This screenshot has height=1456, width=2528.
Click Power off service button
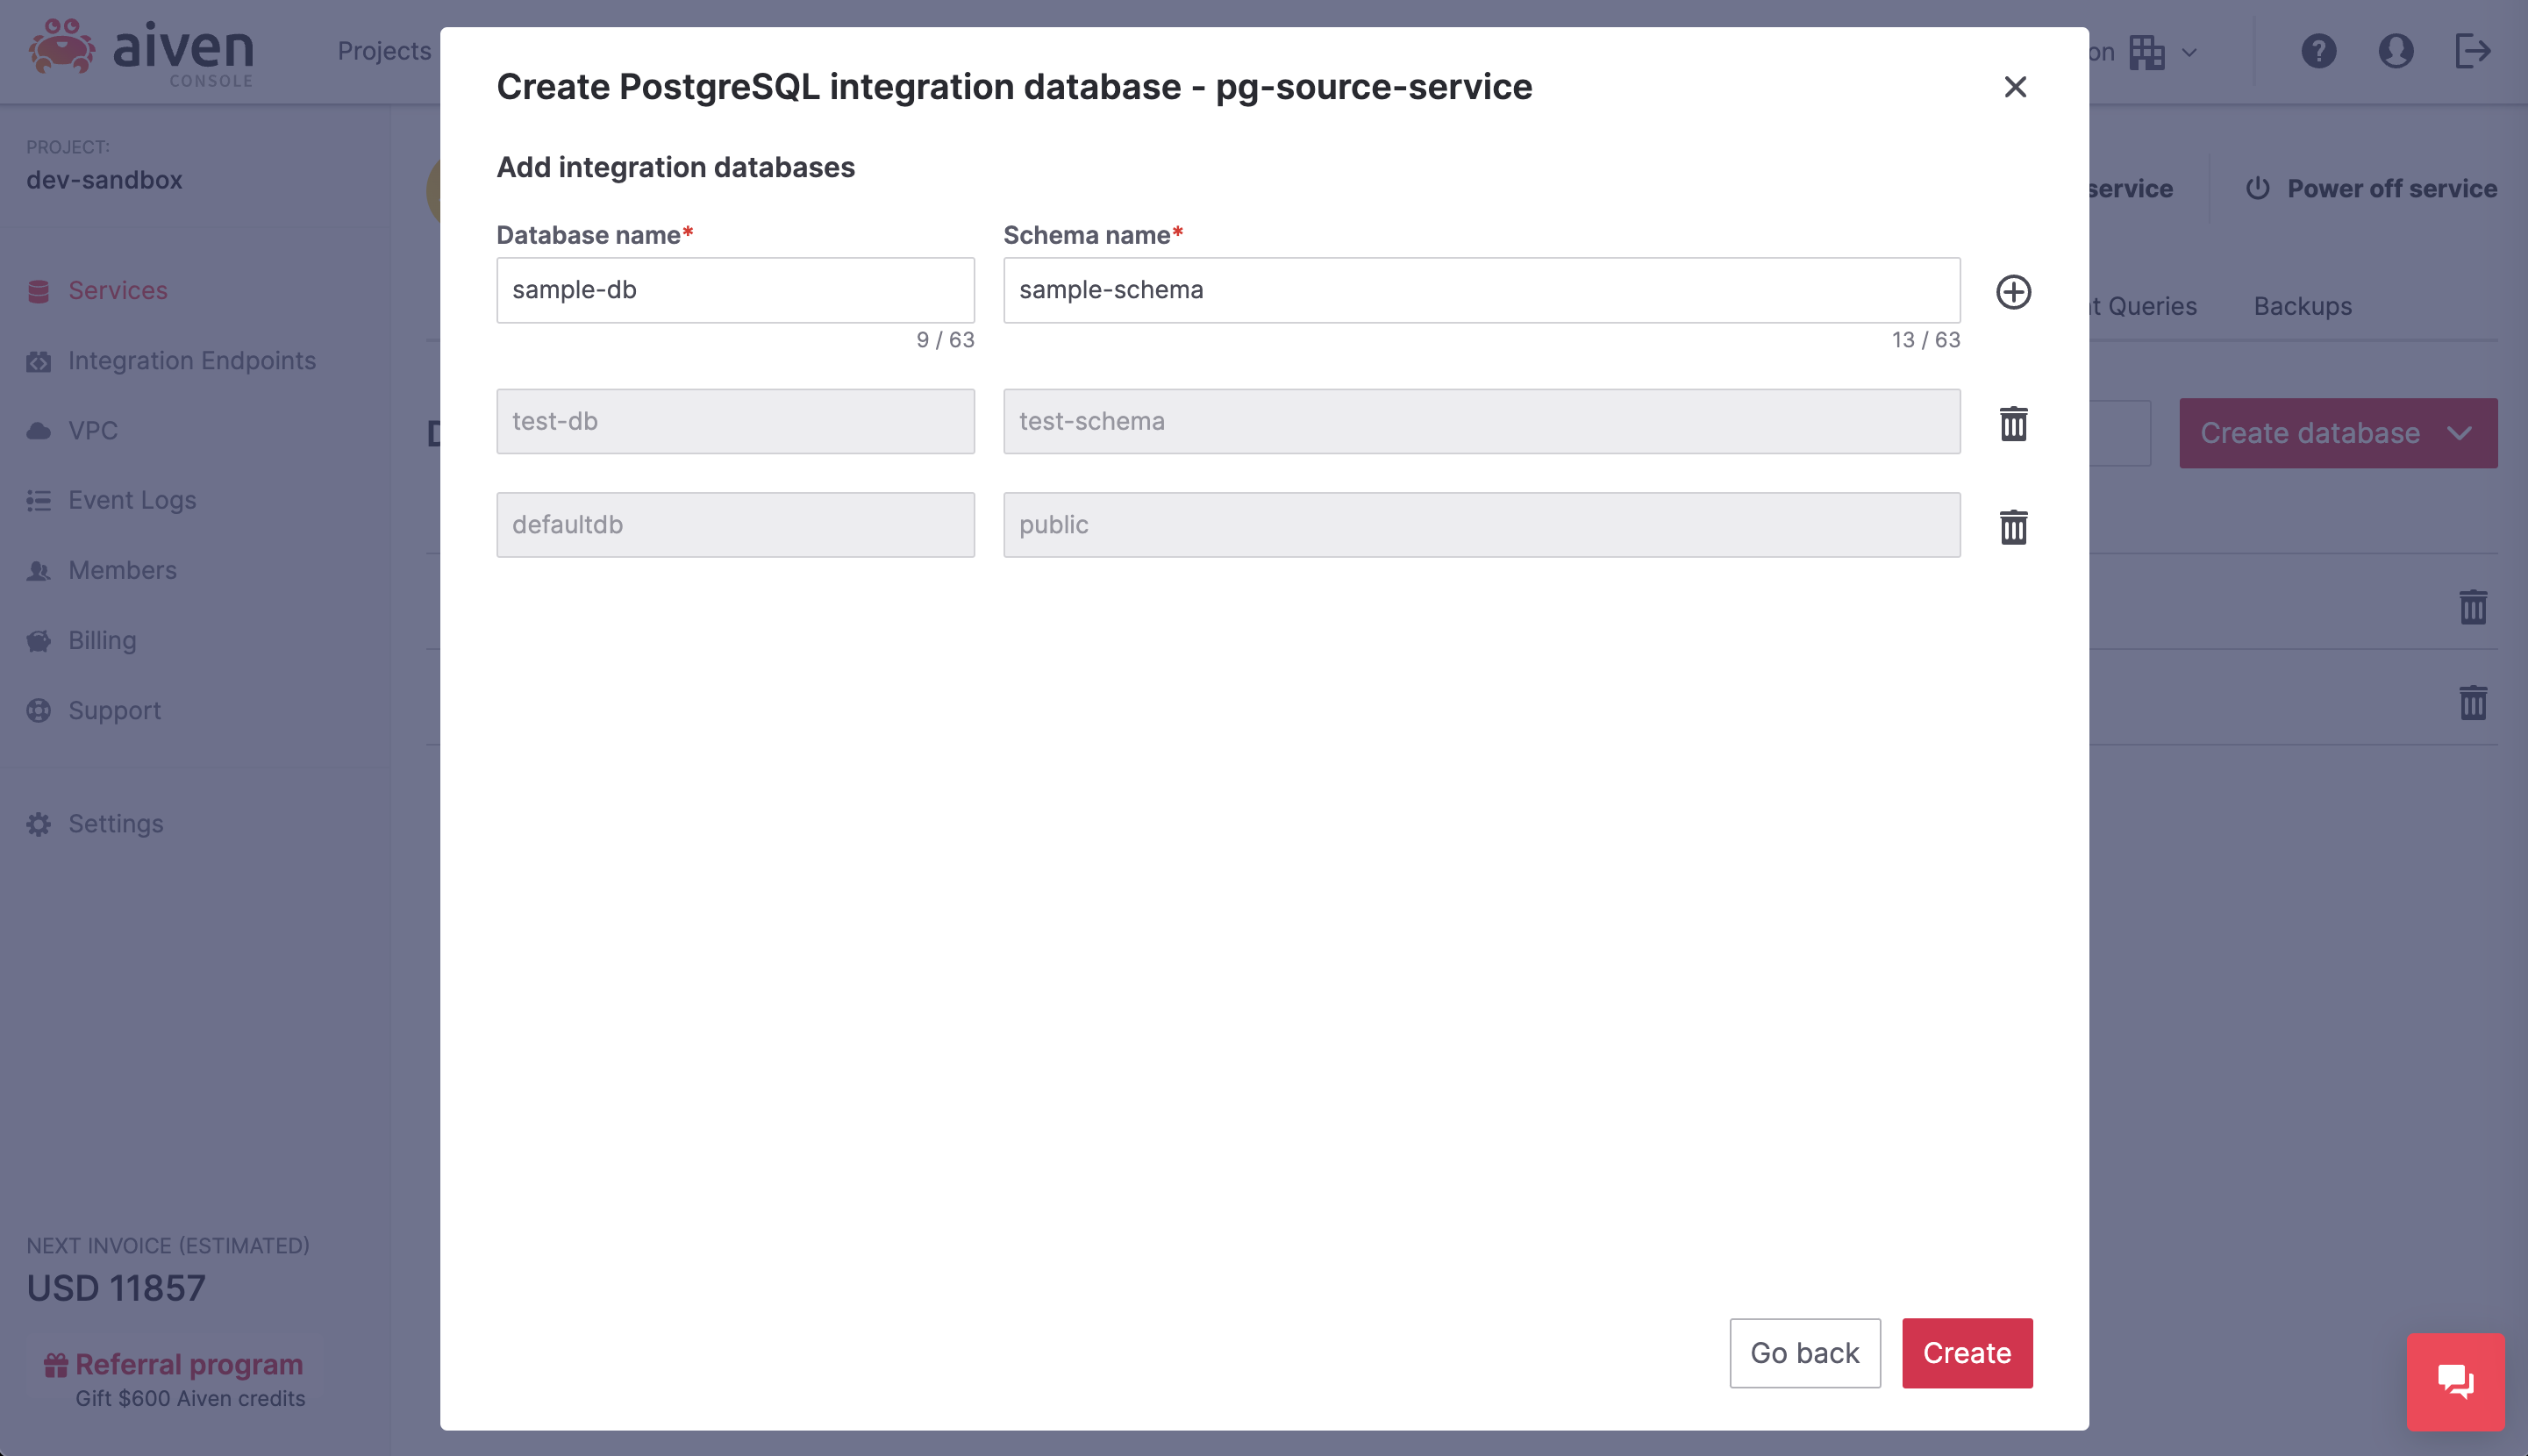(x=2371, y=189)
